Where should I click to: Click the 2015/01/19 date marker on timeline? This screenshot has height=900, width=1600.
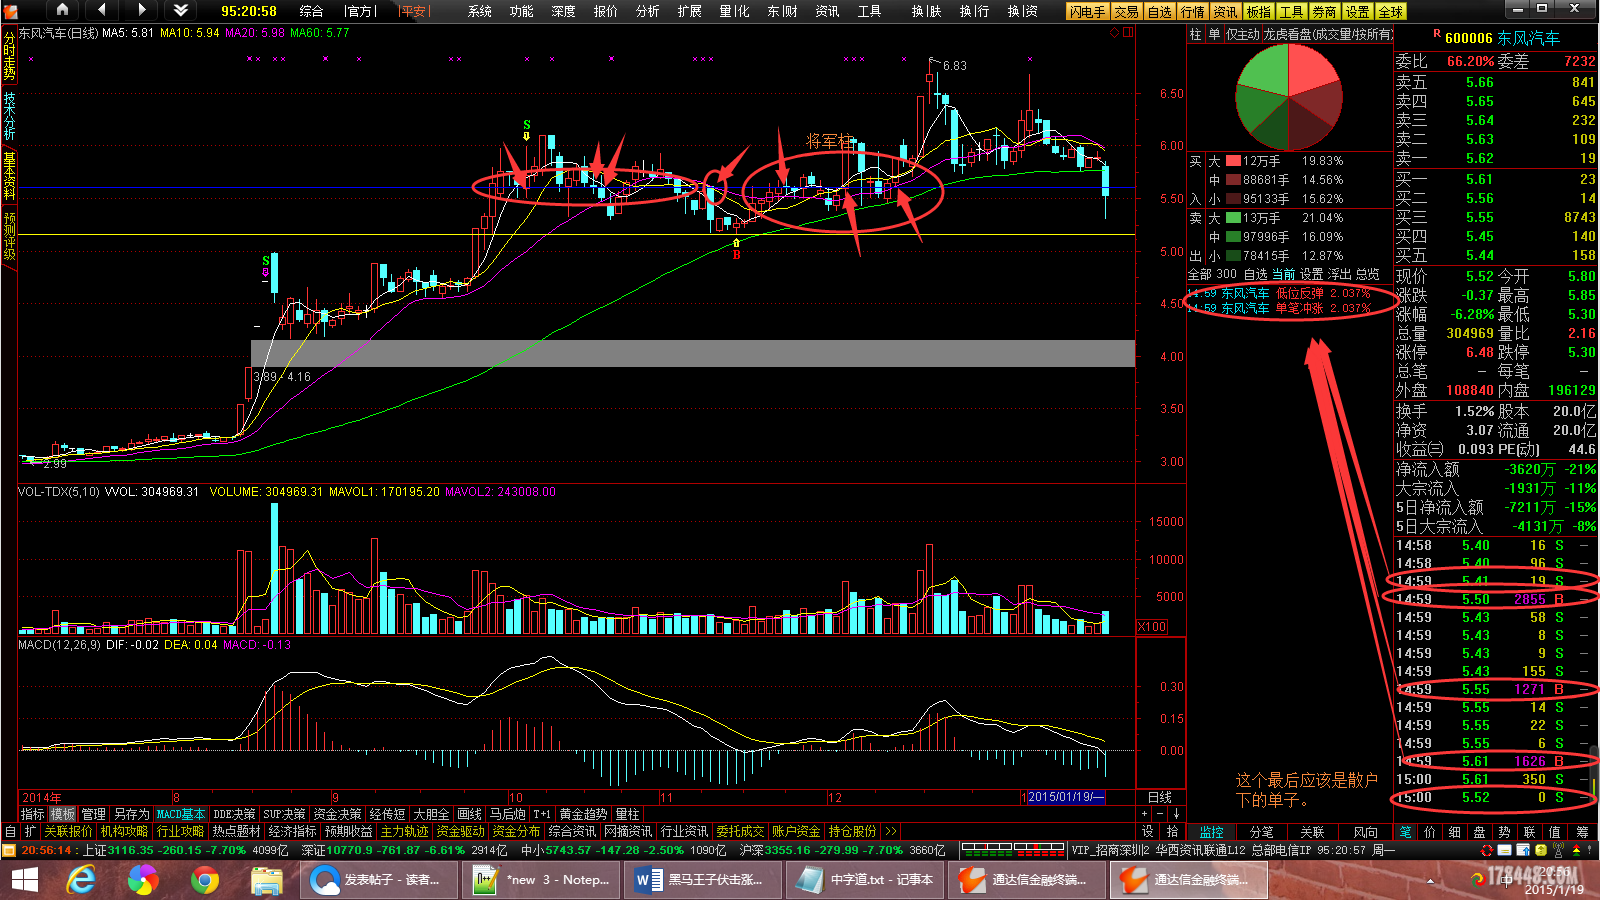point(1065,797)
